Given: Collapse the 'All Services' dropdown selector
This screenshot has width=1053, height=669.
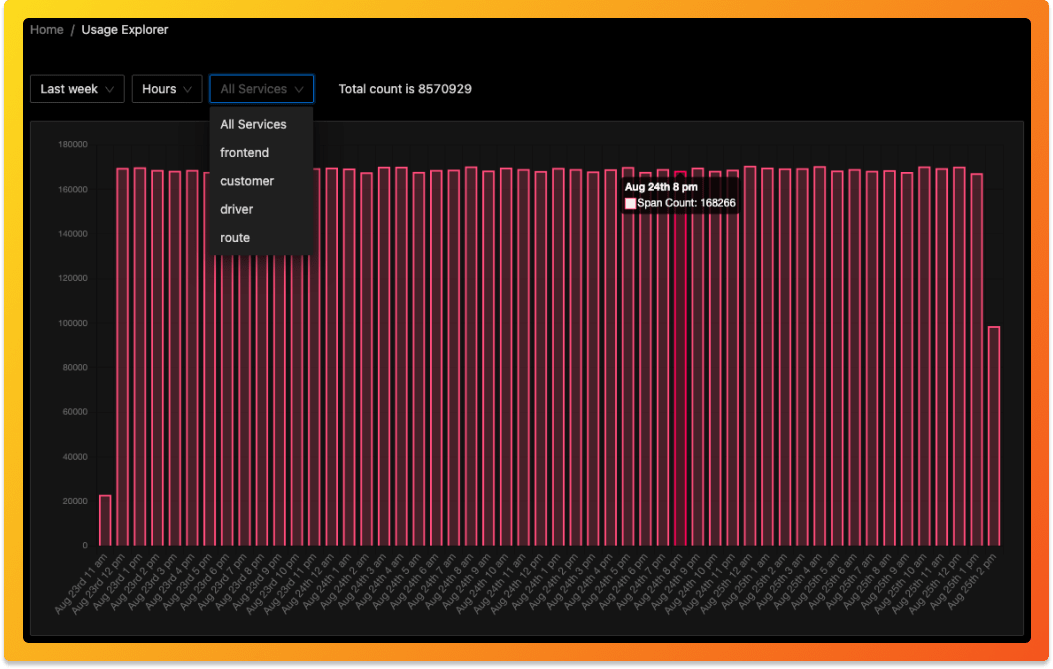Looking at the screenshot, I should pyautogui.click(x=261, y=89).
